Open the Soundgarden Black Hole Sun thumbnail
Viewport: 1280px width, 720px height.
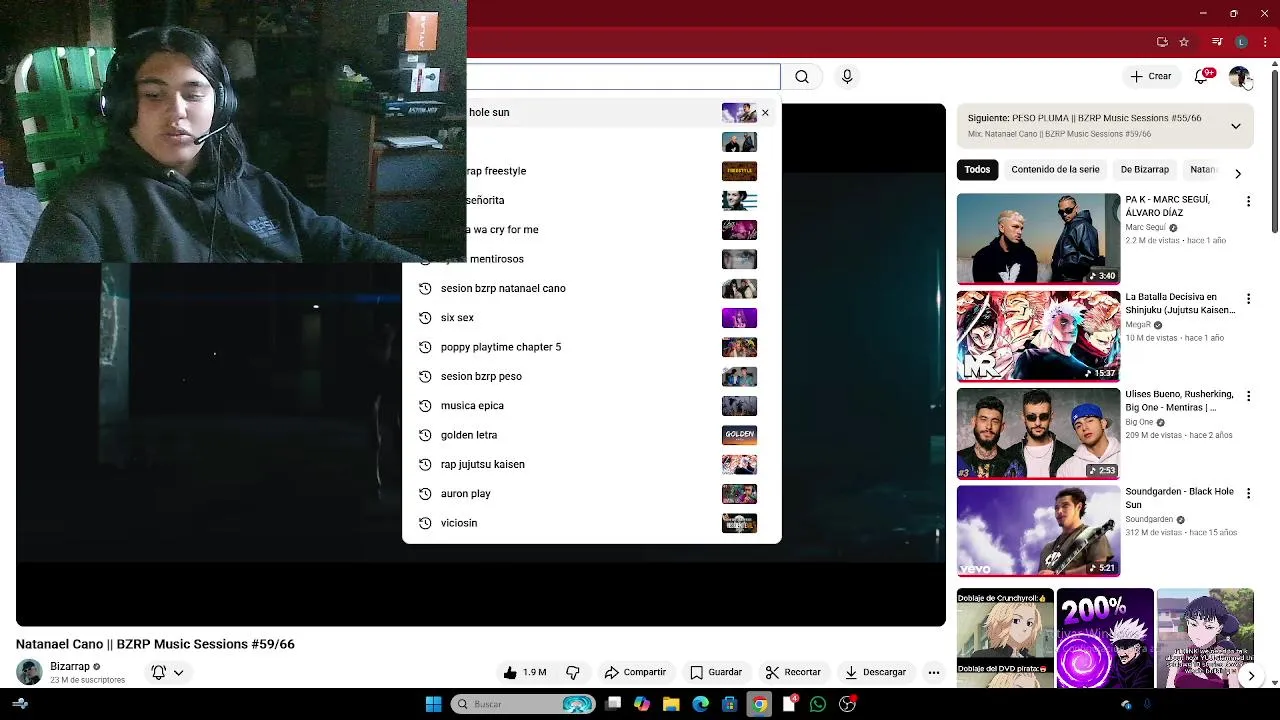(x=1038, y=531)
